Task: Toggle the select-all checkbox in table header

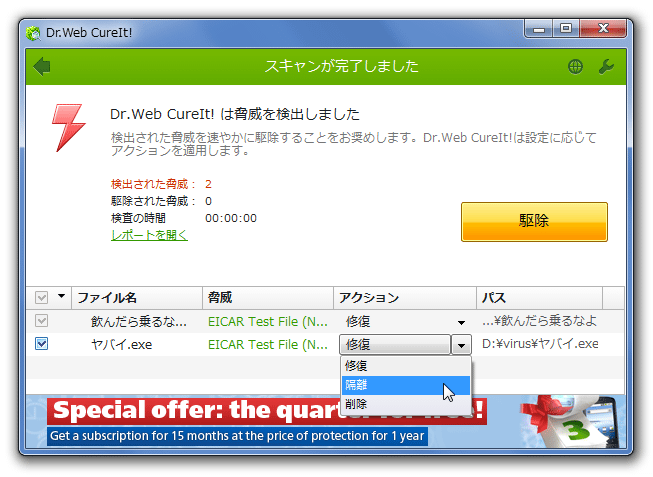Action: [x=41, y=297]
